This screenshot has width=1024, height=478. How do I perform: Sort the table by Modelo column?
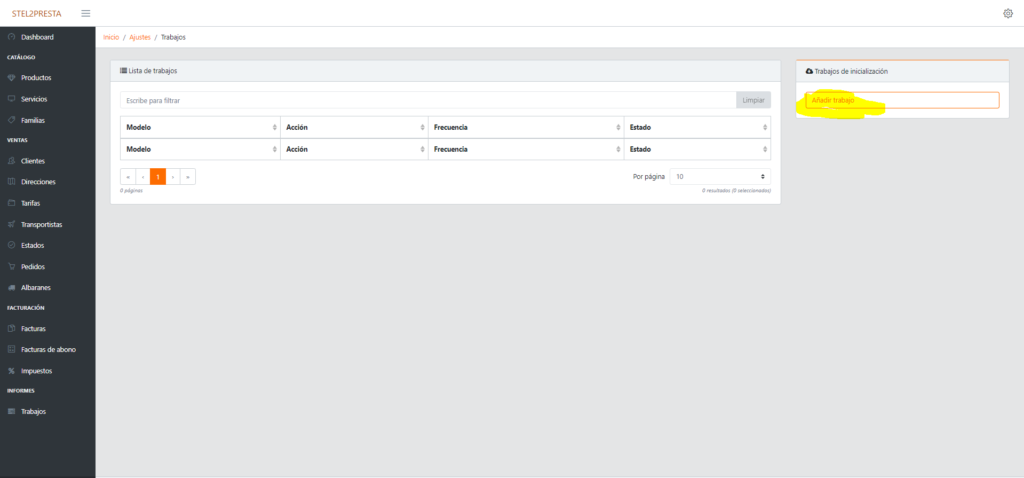click(200, 127)
